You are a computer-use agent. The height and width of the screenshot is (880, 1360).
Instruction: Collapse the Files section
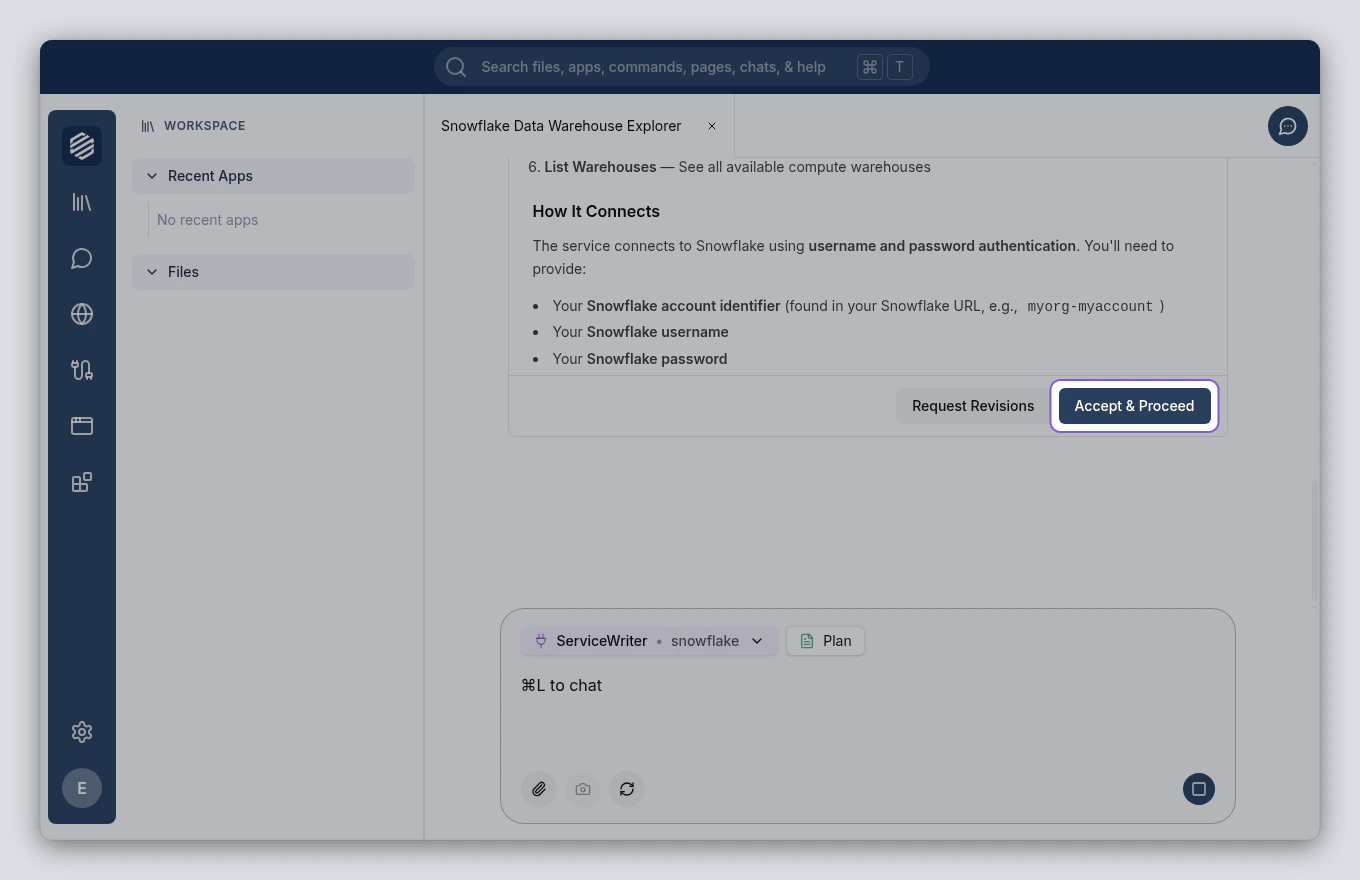(273, 272)
